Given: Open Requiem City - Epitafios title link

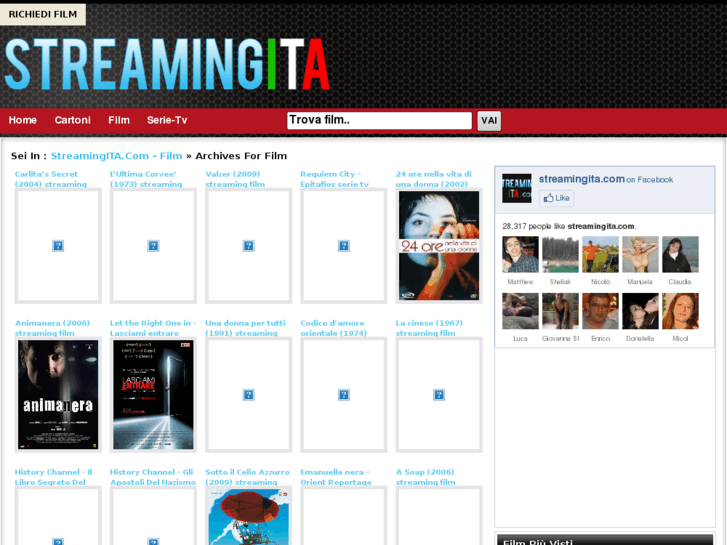Looking at the screenshot, I should (334, 179).
